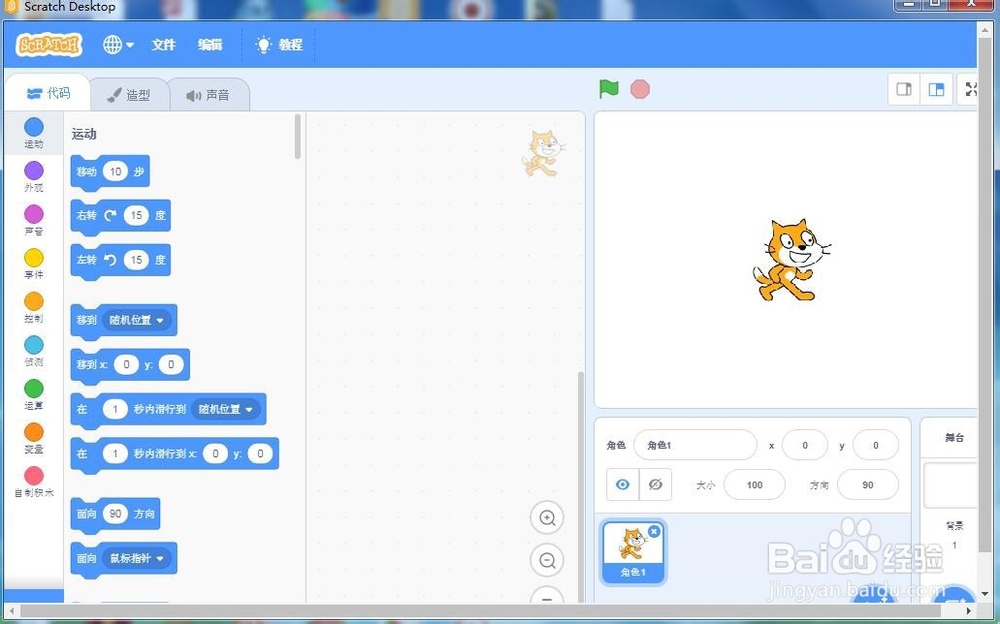
Task: Select the 运算 operators category
Action: [x=34, y=394]
